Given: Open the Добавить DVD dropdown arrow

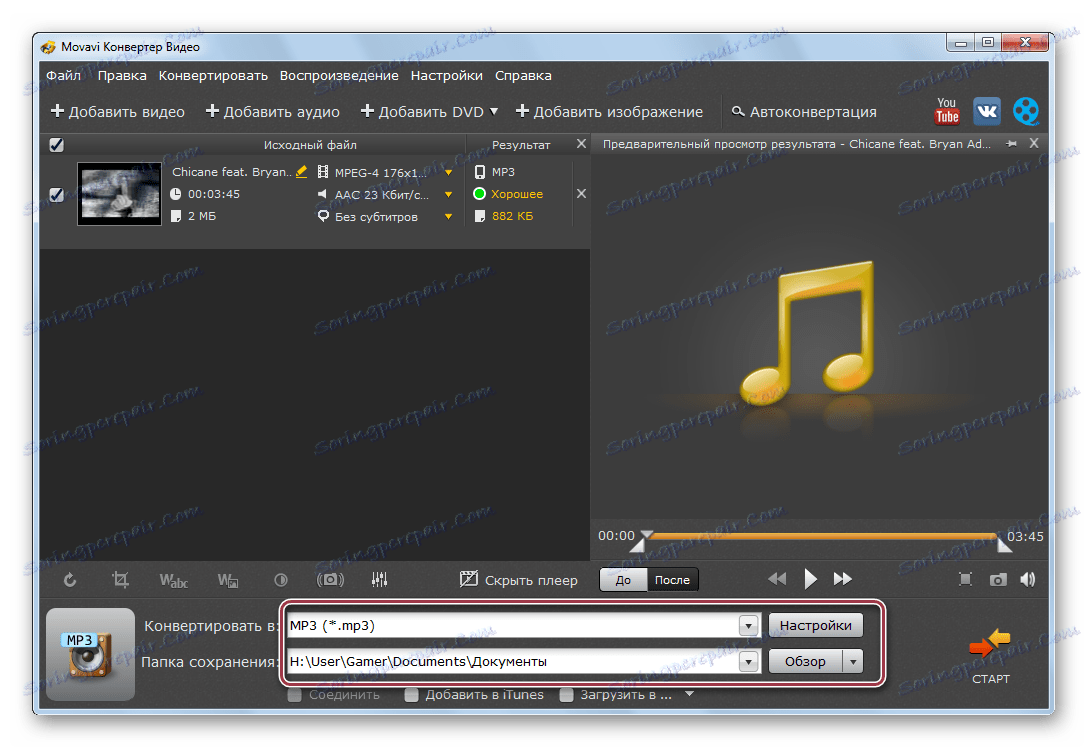Looking at the screenshot, I should click(x=494, y=112).
